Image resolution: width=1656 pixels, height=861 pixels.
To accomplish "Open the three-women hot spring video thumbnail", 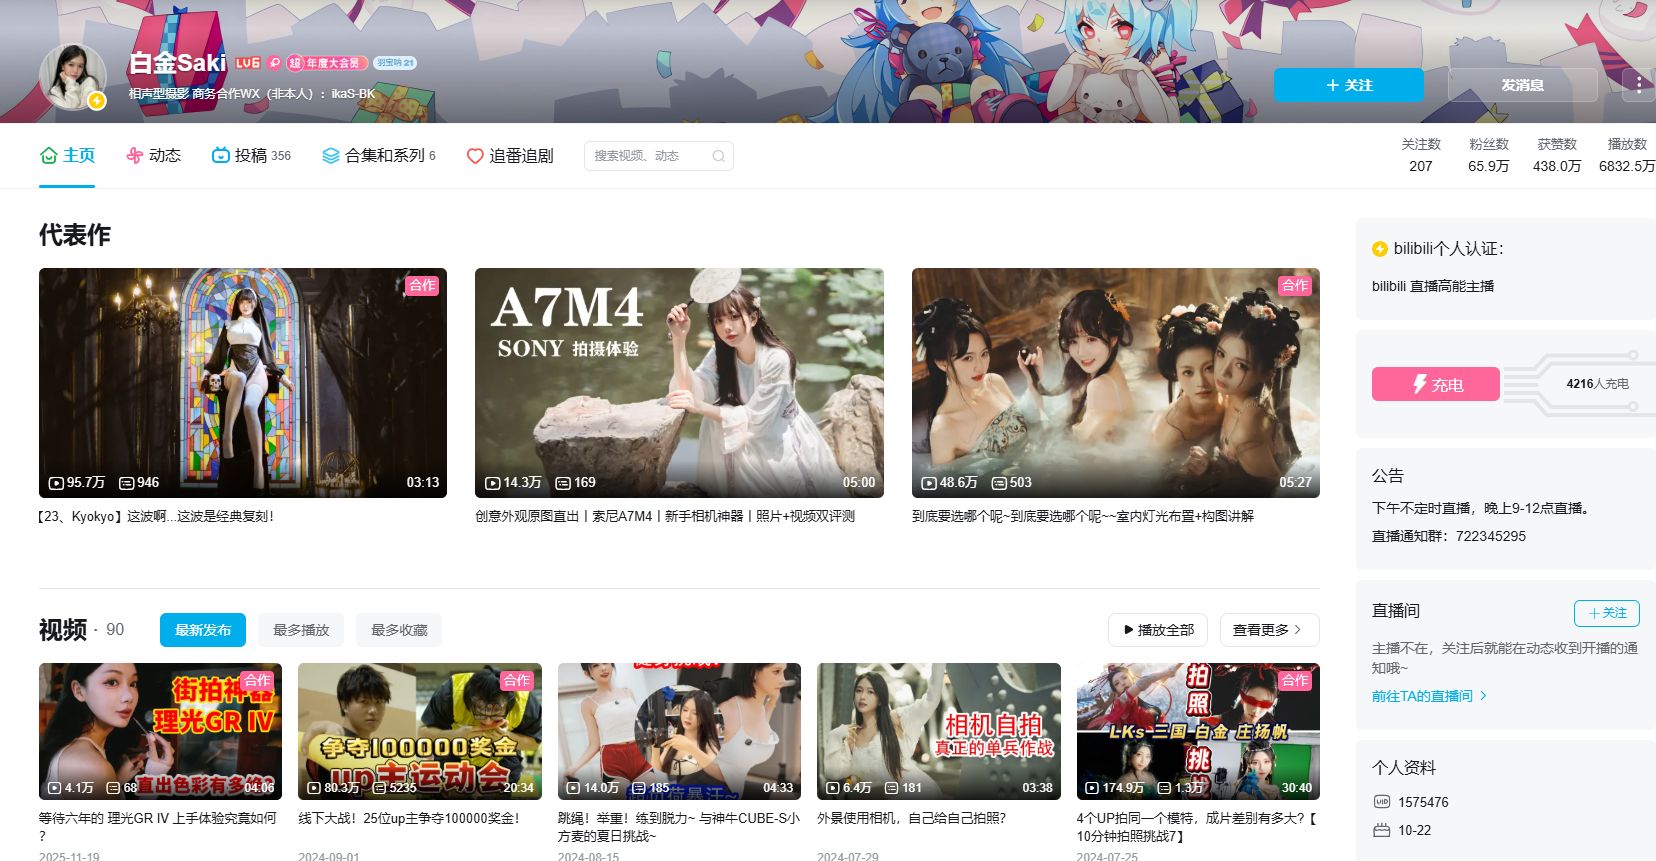I will coord(1116,383).
